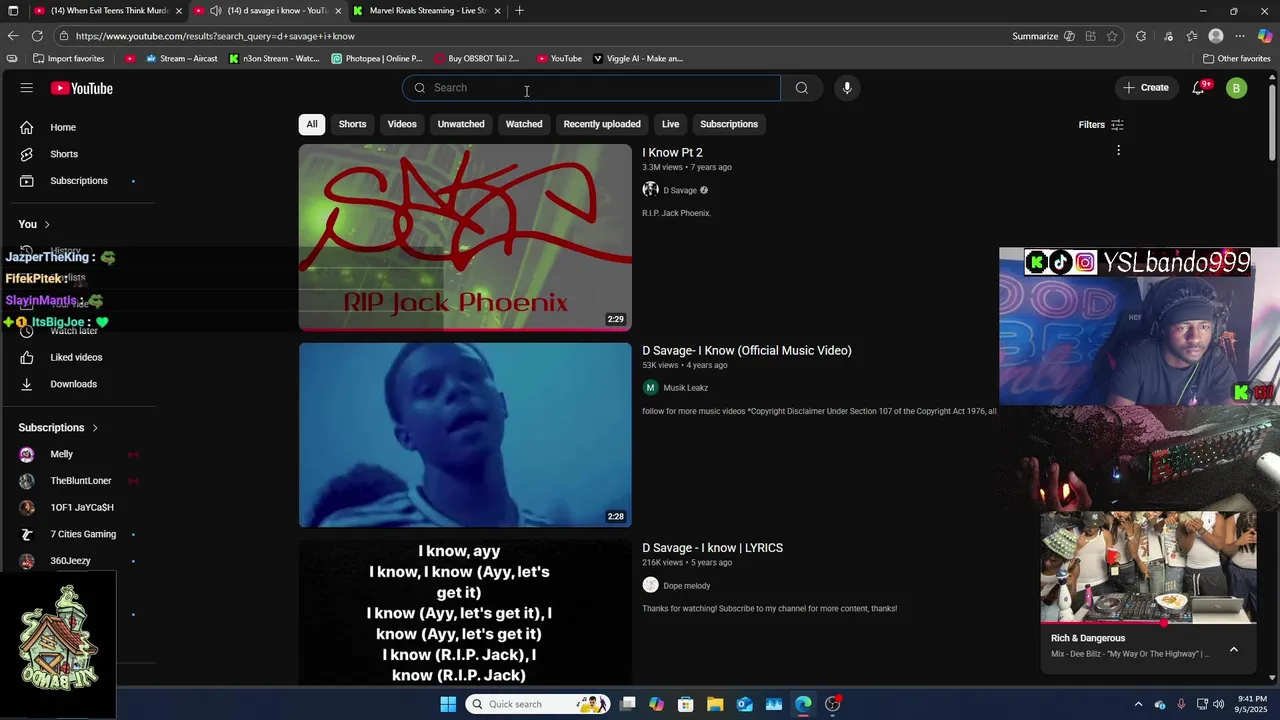Open Microsoft Store from taskbar
The image size is (1280, 720).
pos(686,704)
